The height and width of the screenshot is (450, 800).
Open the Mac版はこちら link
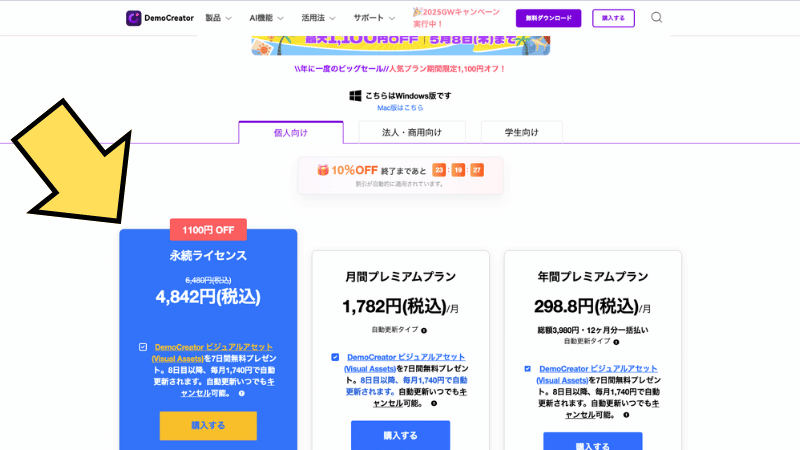click(x=400, y=108)
